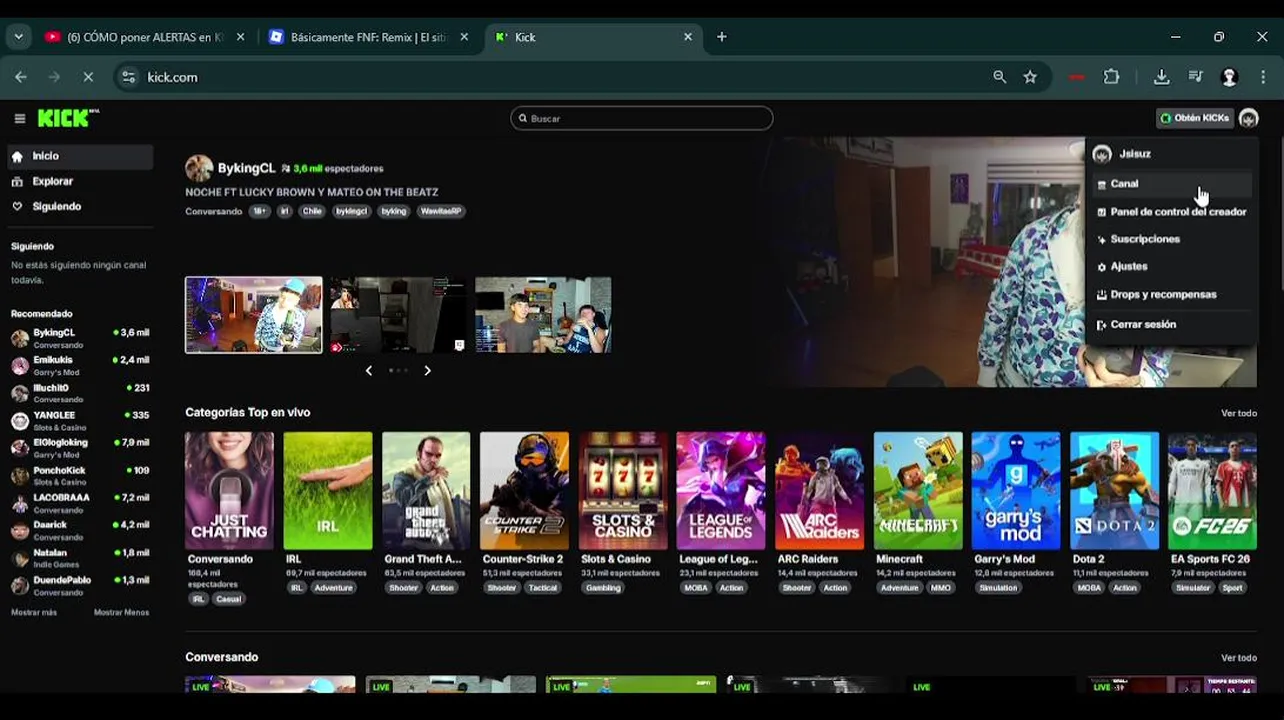Open League of Legends category card

[721, 491]
